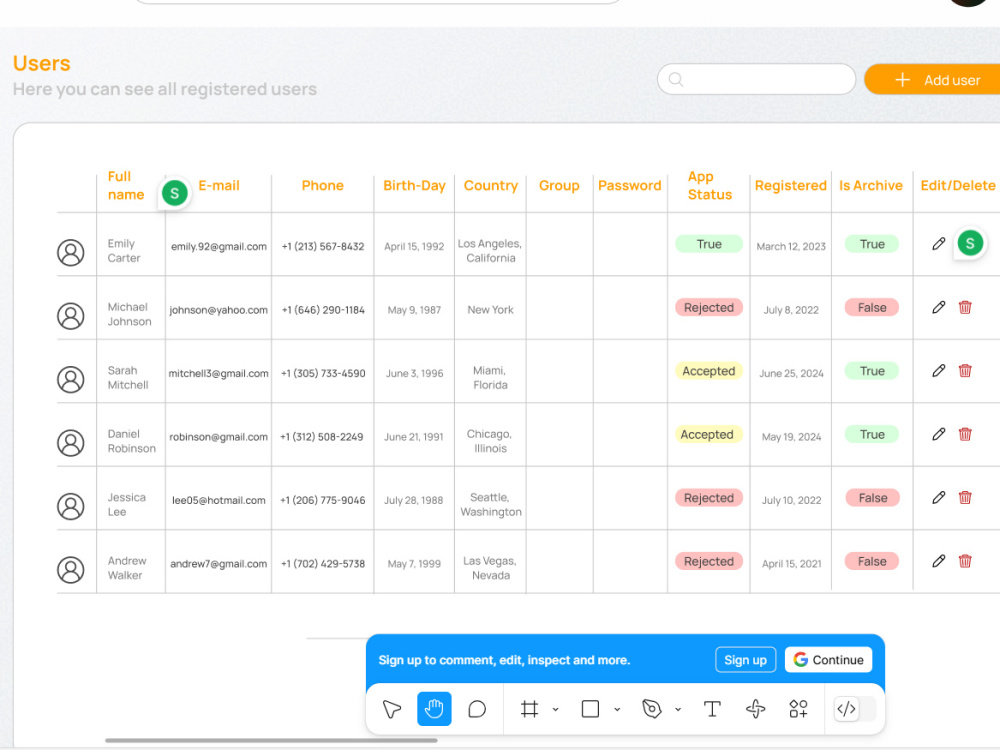Click the Sign up button

[x=746, y=660]
